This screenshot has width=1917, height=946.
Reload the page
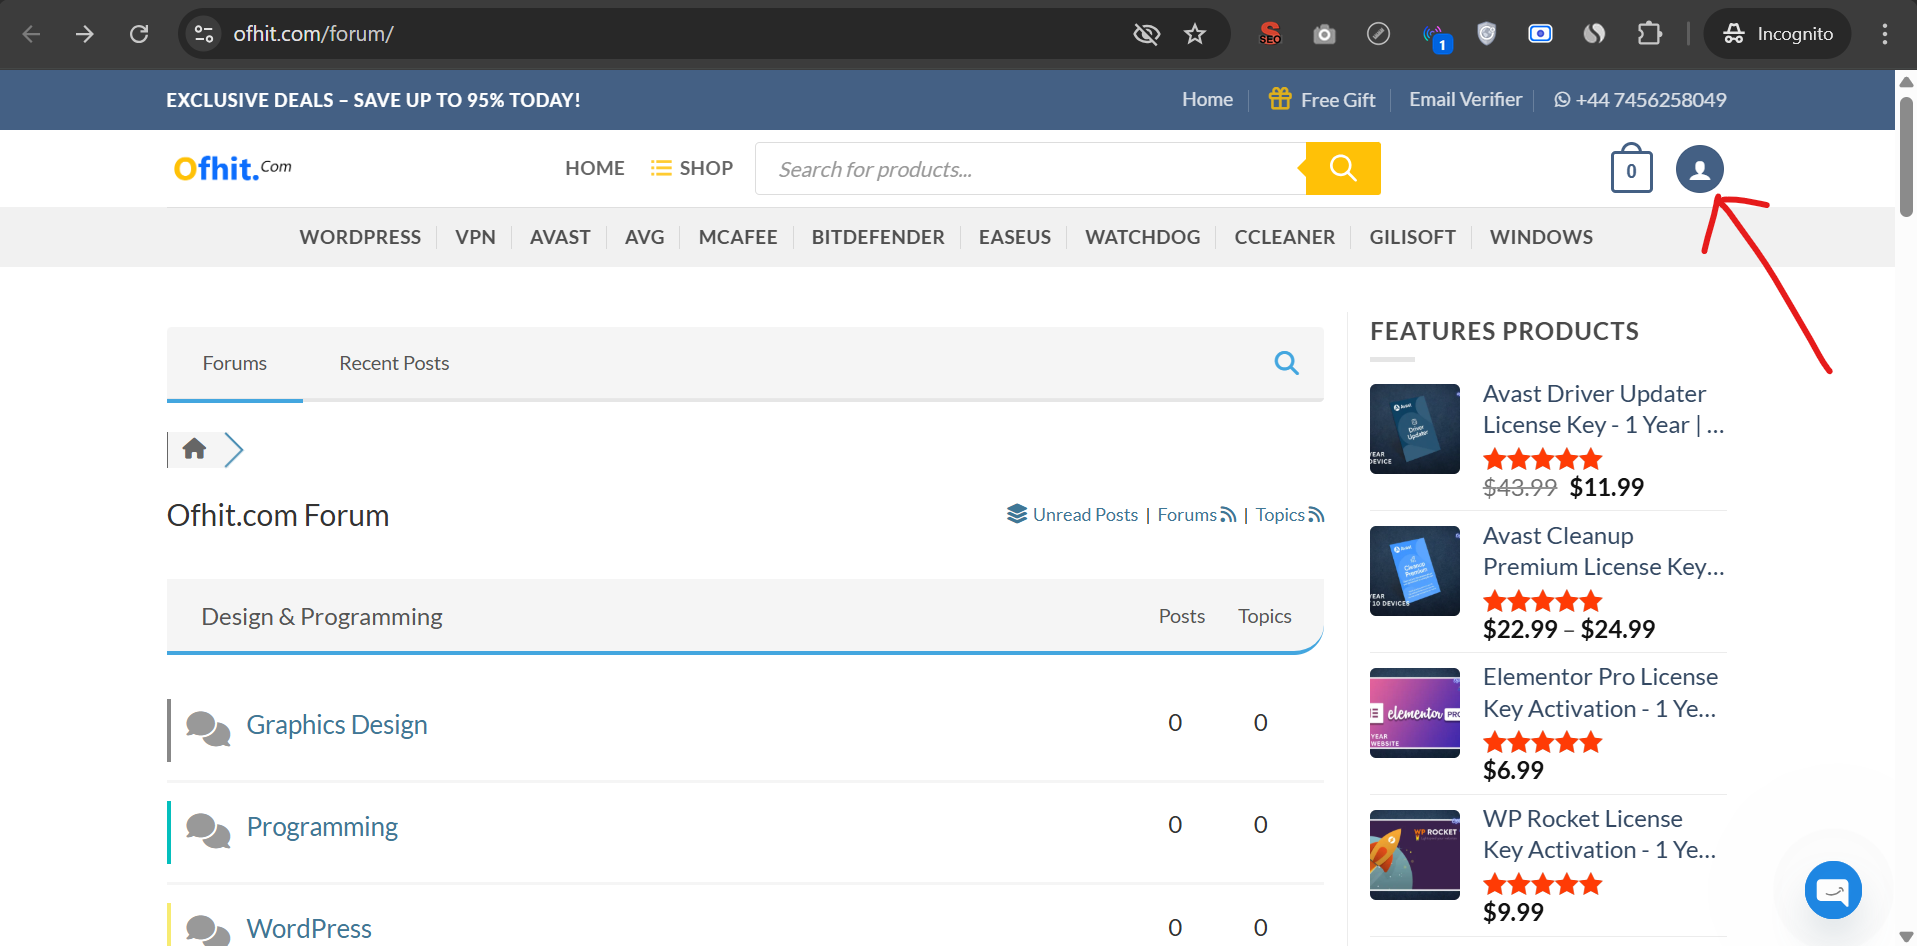pos(139,34)
